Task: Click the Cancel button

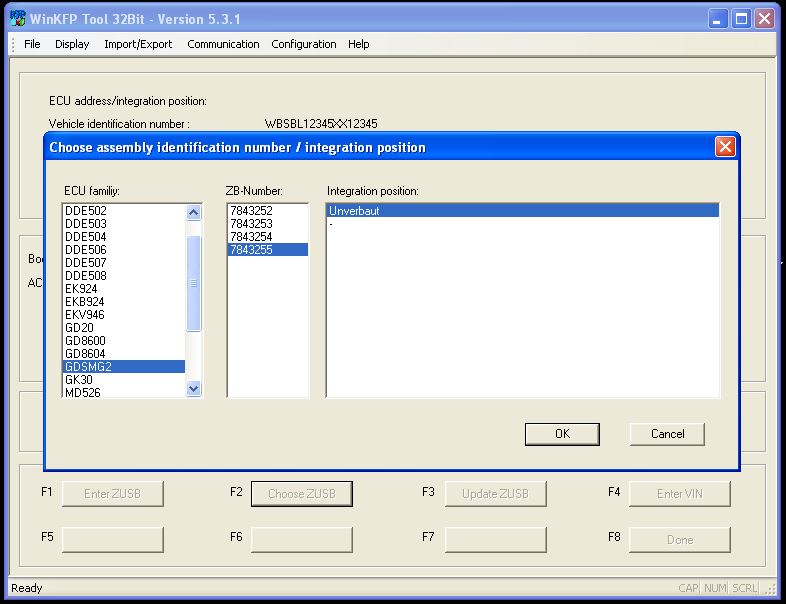Action: tap(667, 434)
